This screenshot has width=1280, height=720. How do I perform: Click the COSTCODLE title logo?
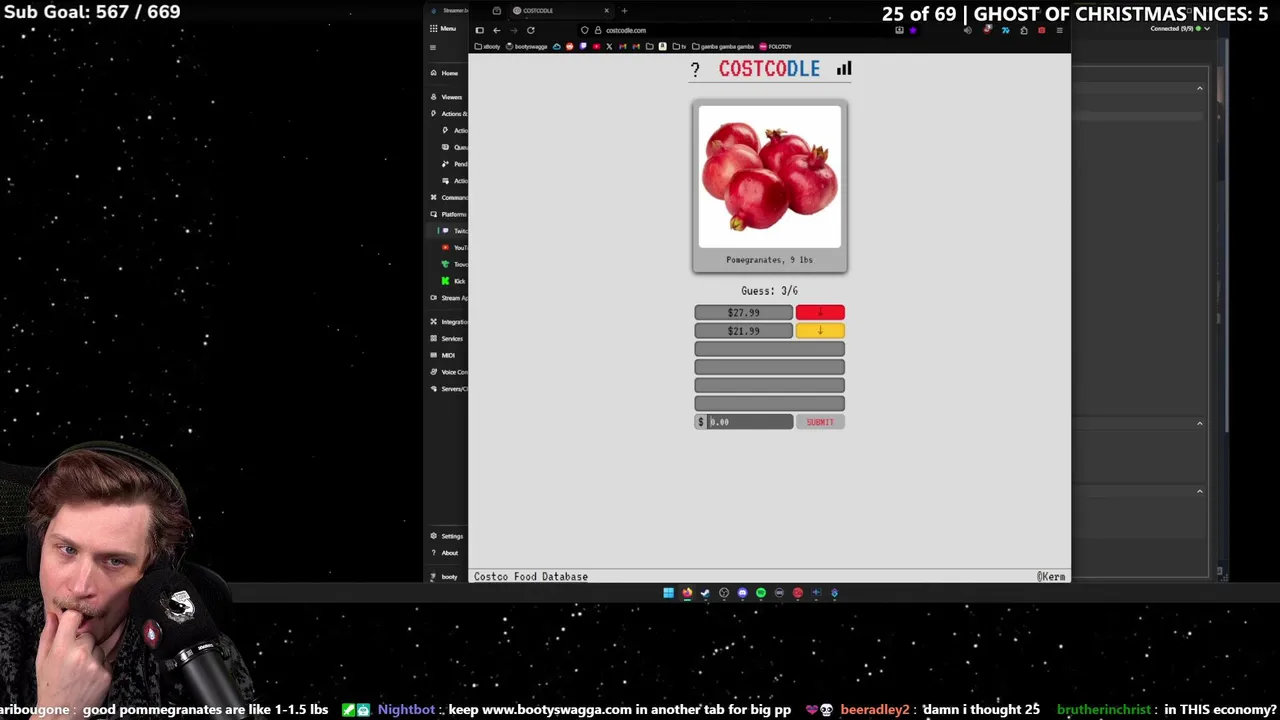(x=769, y=69)
